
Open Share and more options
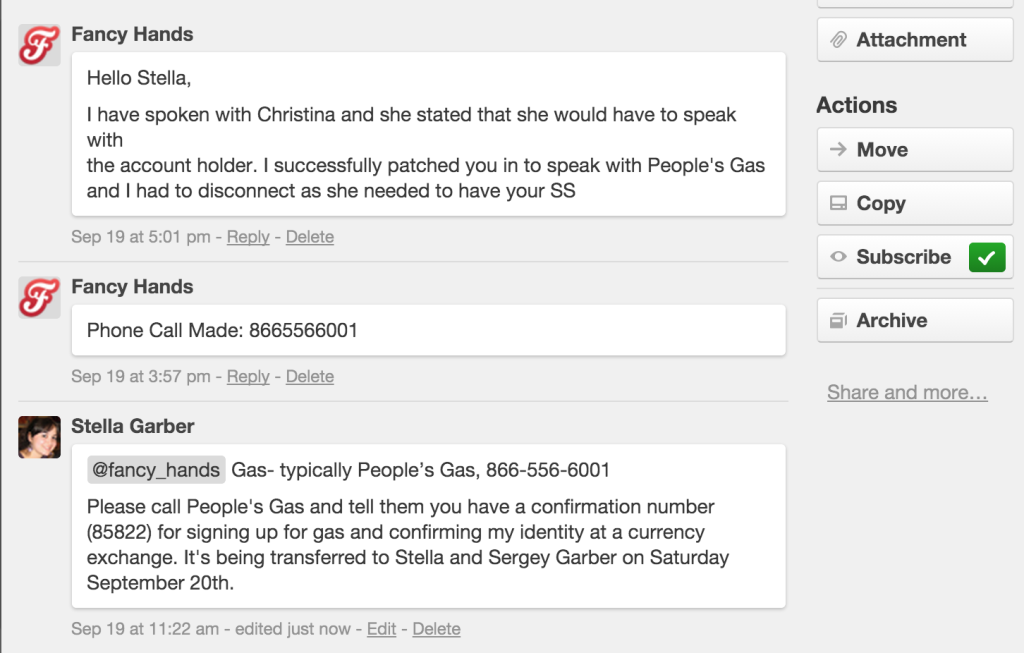(x=907, y=392)
